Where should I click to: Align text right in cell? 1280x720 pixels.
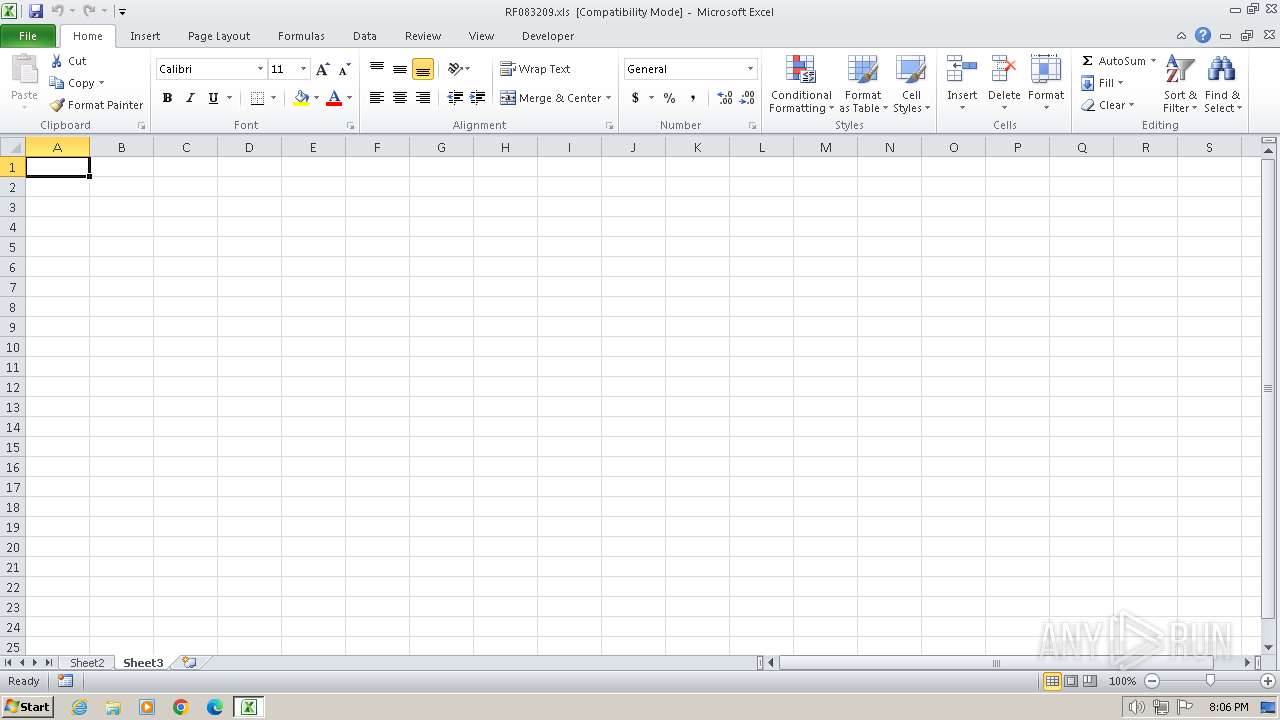pyautogui.click(x=423, y=98)
